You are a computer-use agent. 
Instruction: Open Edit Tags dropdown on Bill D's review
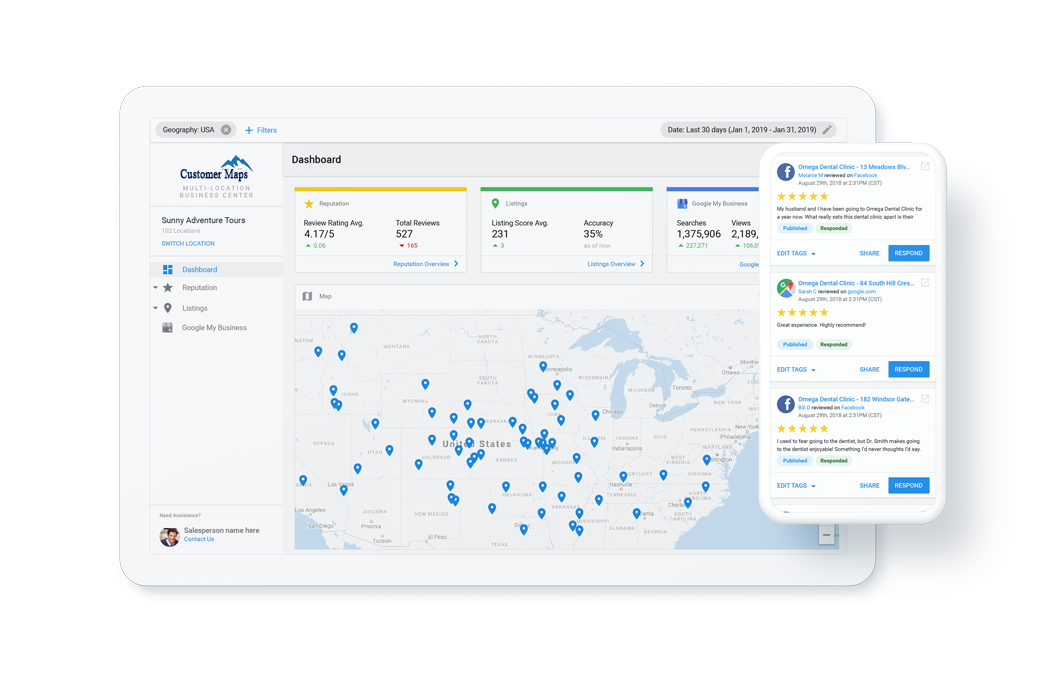[796, 486]
